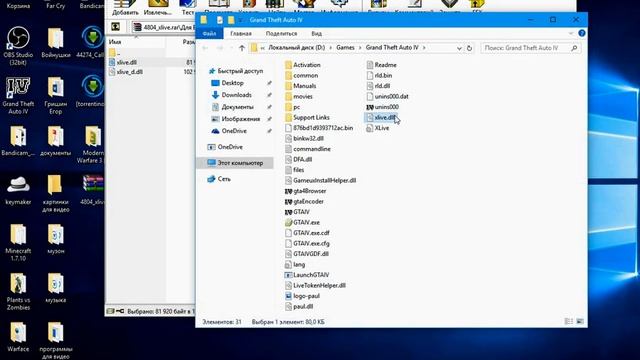The image size is (640, 360).
Task: Go up one folder with the up arrow
Action: point(242,48)
